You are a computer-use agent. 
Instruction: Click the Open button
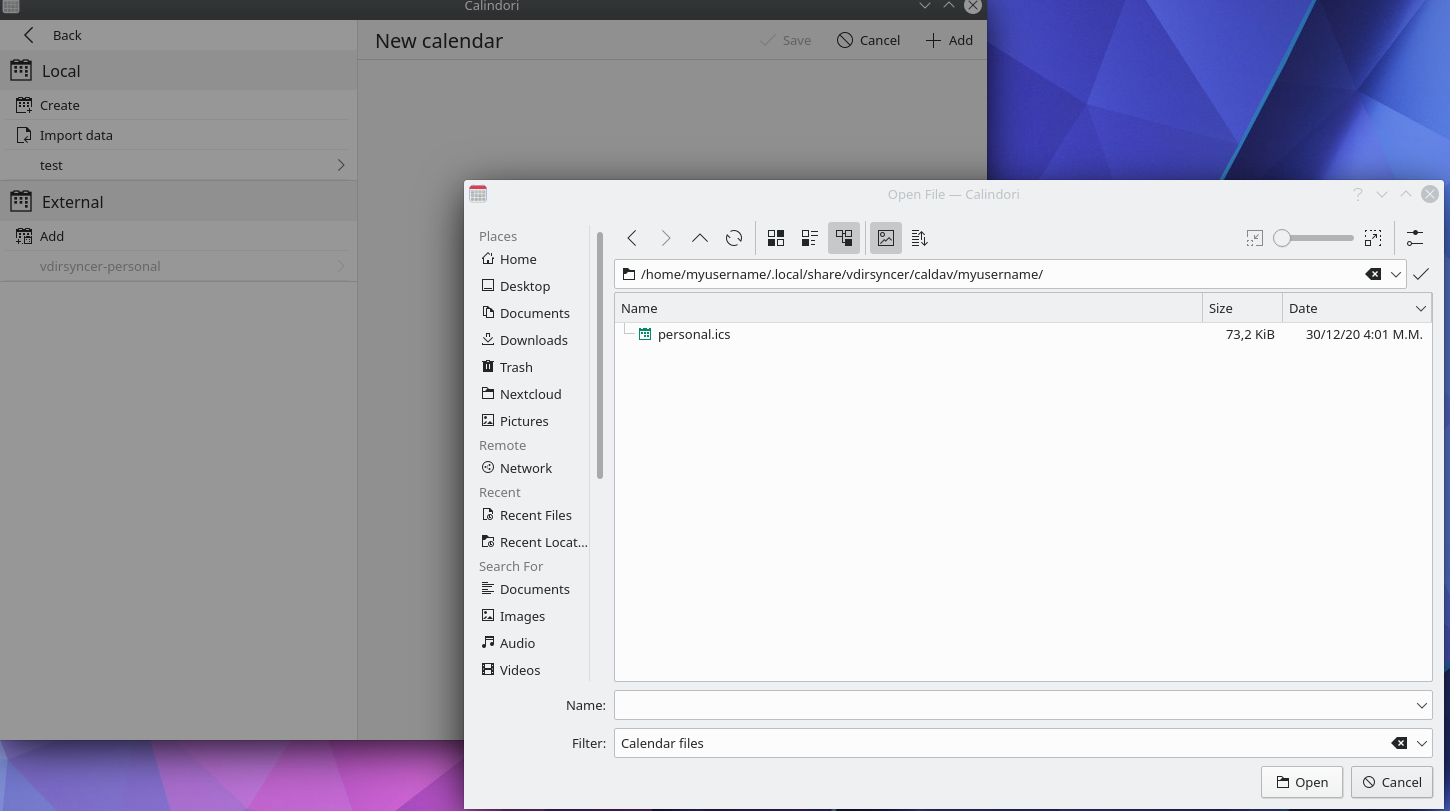(x=1302, y=782)
